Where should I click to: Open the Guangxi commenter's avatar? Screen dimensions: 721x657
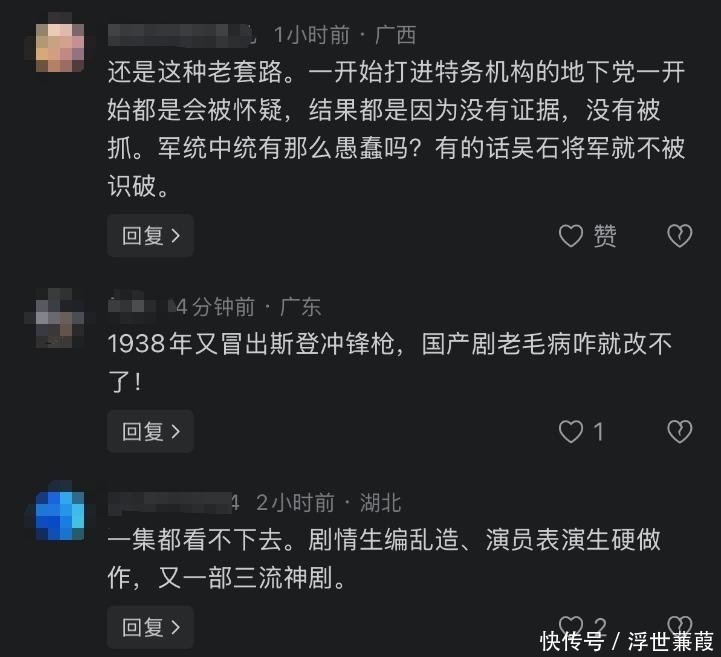click(x=60, y=47)
